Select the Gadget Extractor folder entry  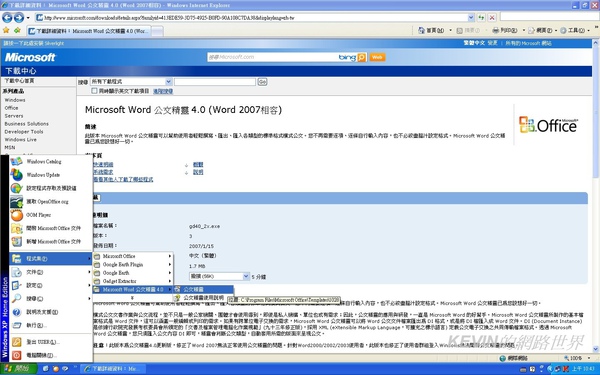click(133, 281)
